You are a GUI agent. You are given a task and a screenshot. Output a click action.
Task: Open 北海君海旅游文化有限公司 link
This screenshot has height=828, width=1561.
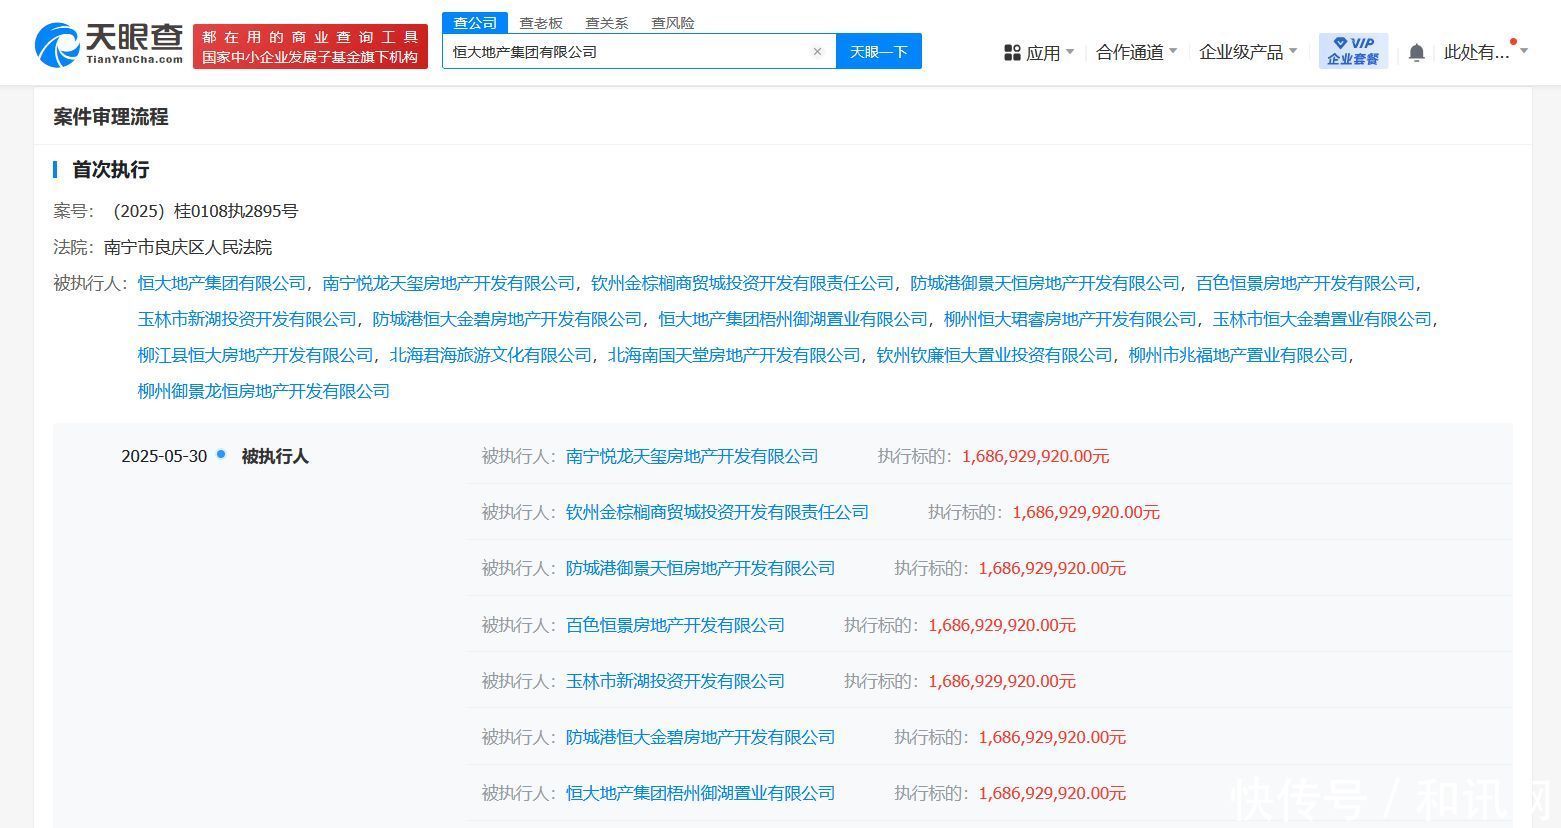(x=491, y=355)
